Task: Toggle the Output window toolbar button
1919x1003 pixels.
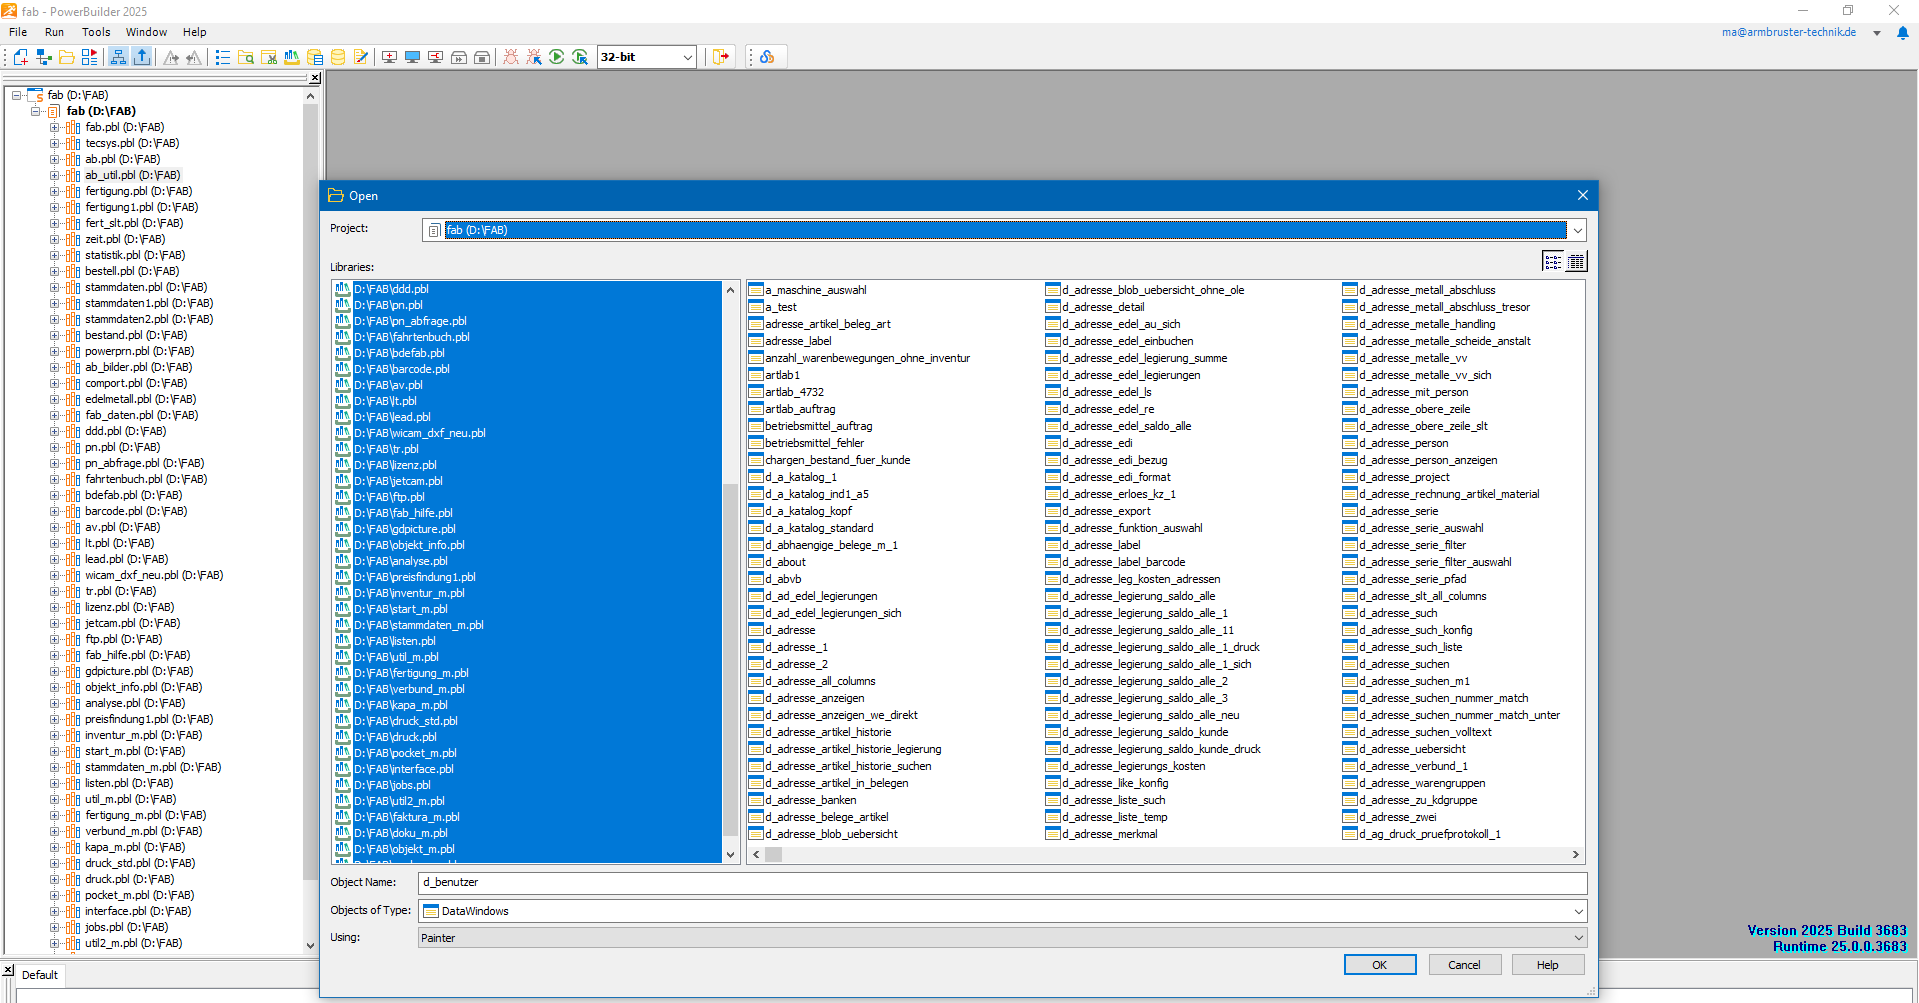Action: [142, 57]
